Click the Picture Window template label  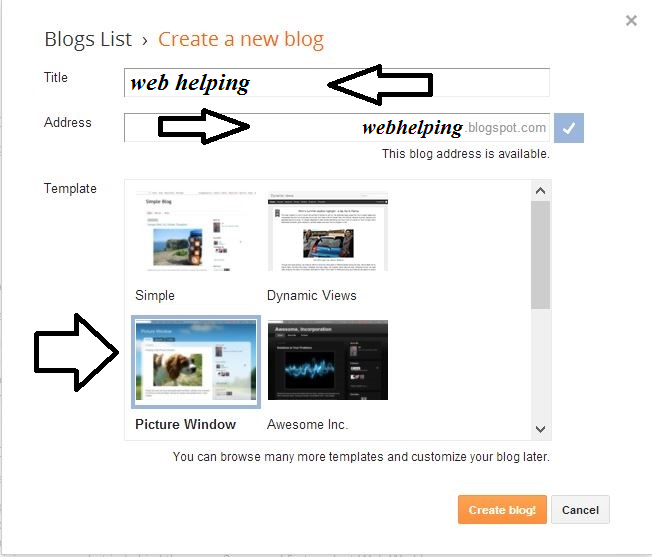click(185, 424)
